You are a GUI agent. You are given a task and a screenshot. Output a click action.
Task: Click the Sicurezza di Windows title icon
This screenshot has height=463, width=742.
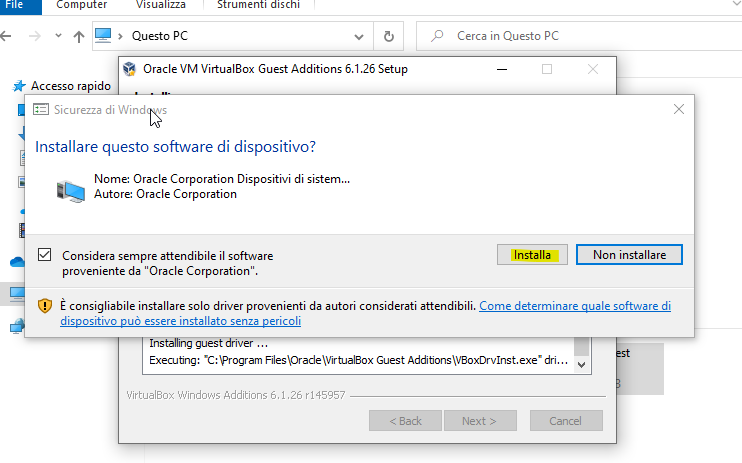coord(41,110)
